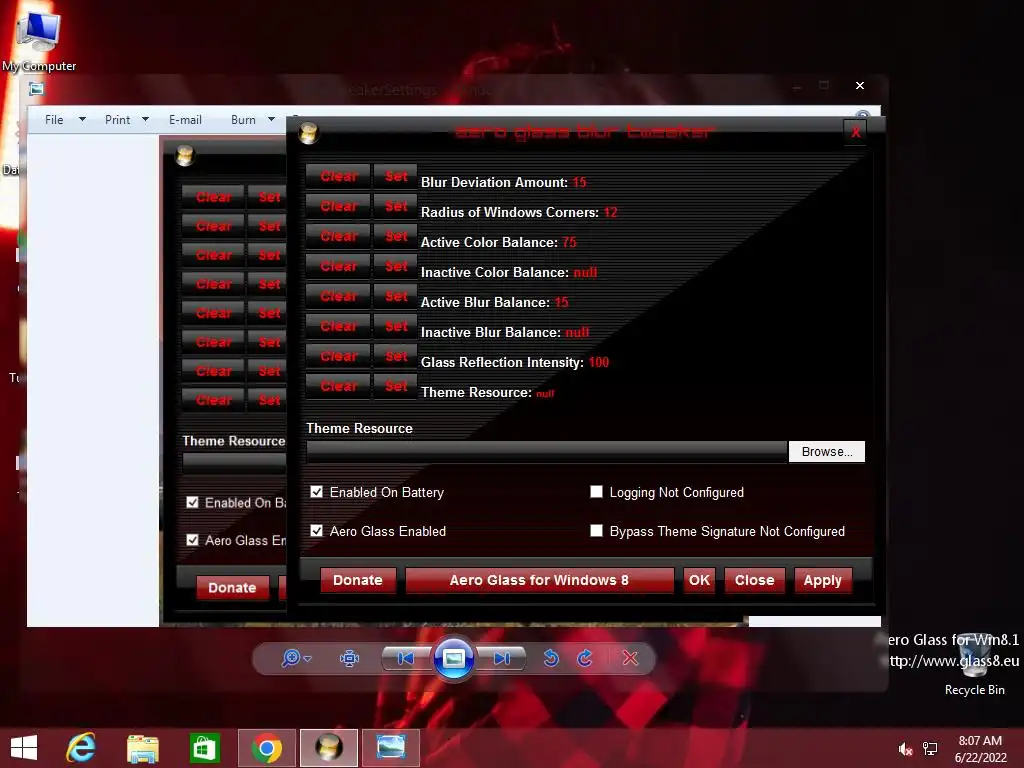
Task: Clear Glass Reflection Intensity value
Action: click(x=338, y=357)
